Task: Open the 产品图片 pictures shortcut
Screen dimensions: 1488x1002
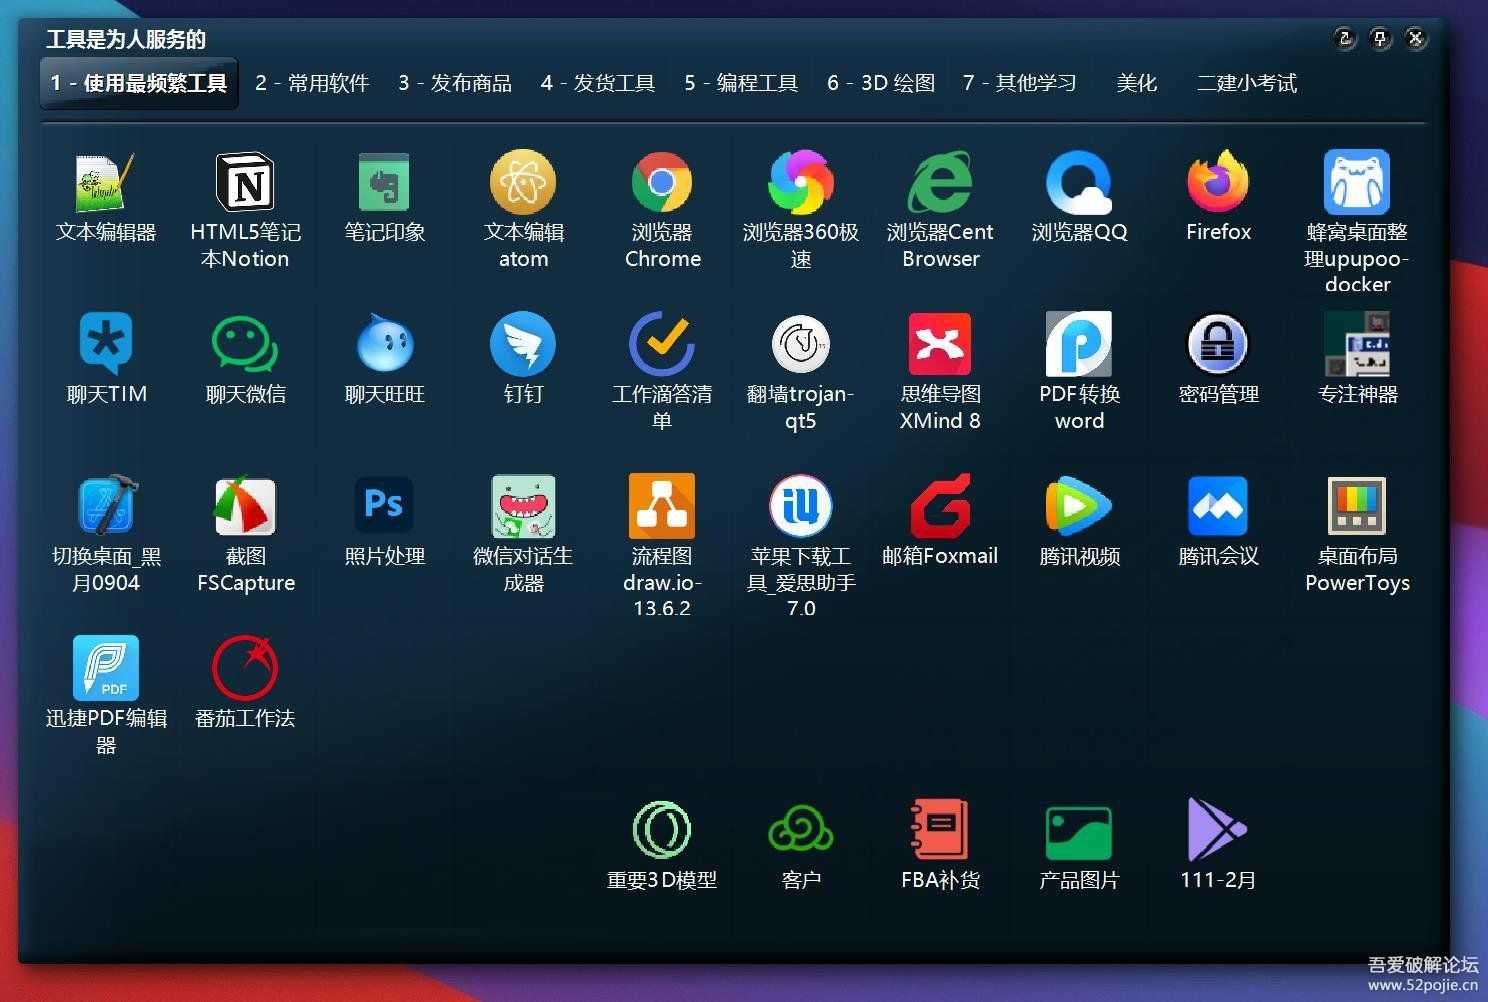Action: [x=1079, y=830]
